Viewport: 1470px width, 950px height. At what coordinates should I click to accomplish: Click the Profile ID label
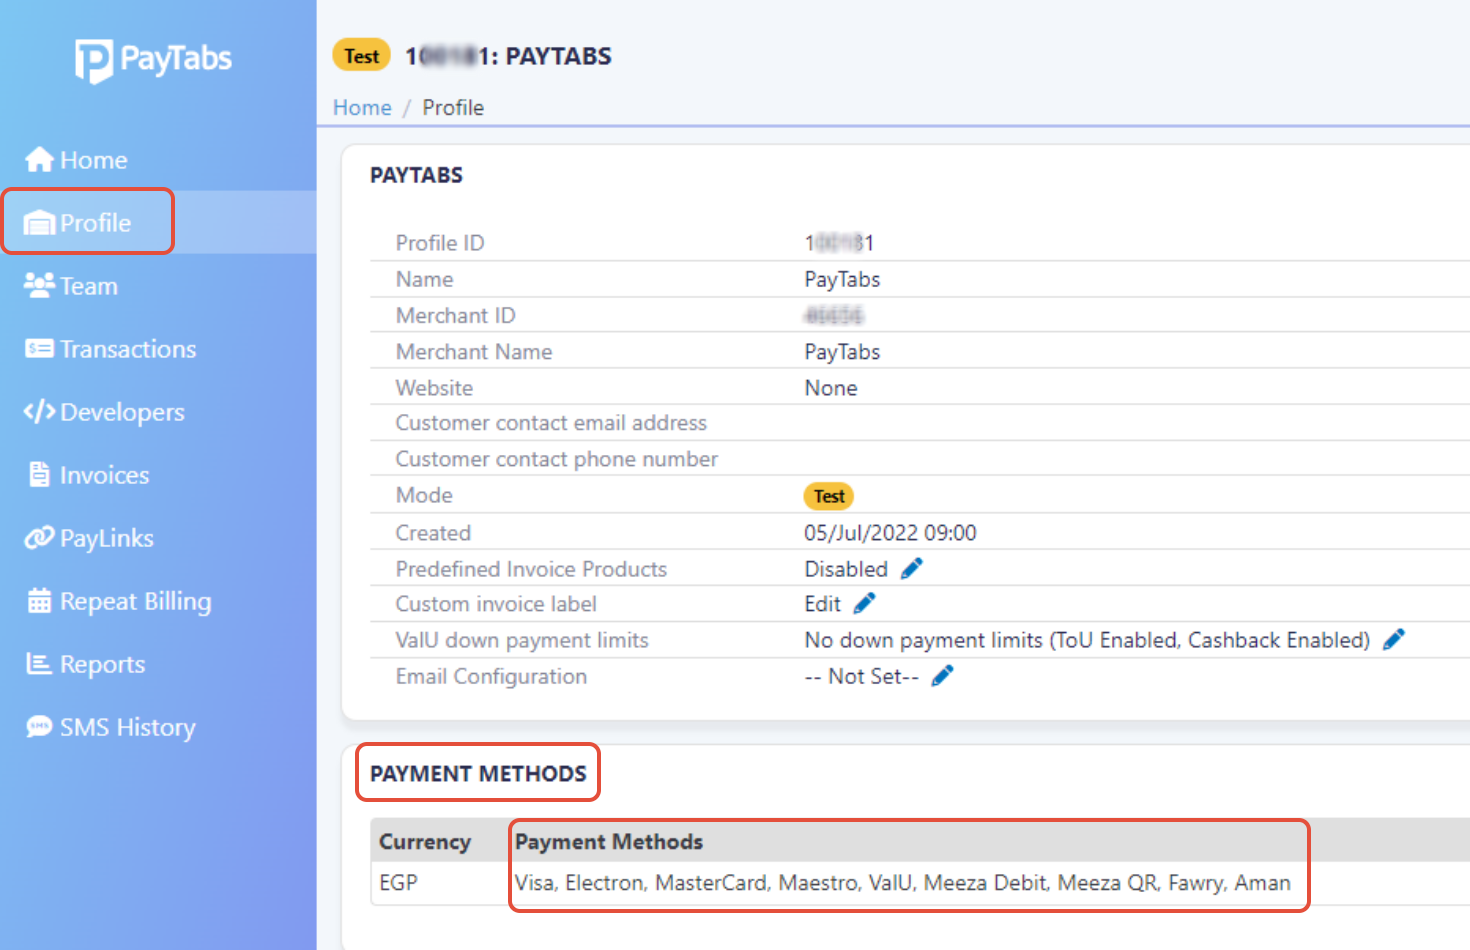440,243
